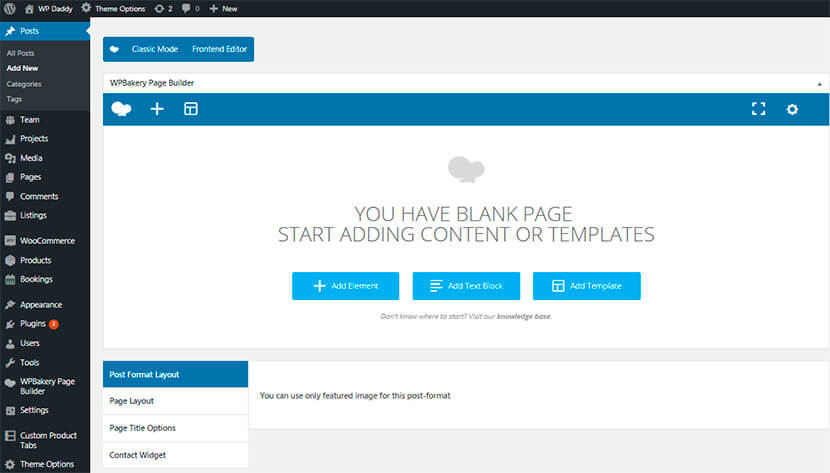
Task: Click the Pages icon in sidebar
Action: coord(10,177)
